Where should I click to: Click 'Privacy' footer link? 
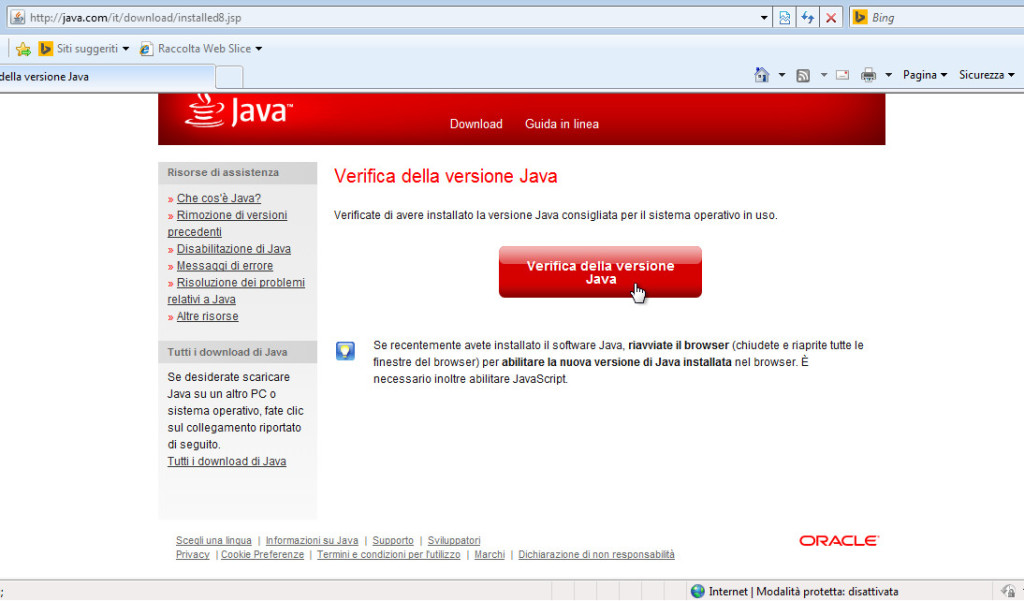click(x=193, y=555)
